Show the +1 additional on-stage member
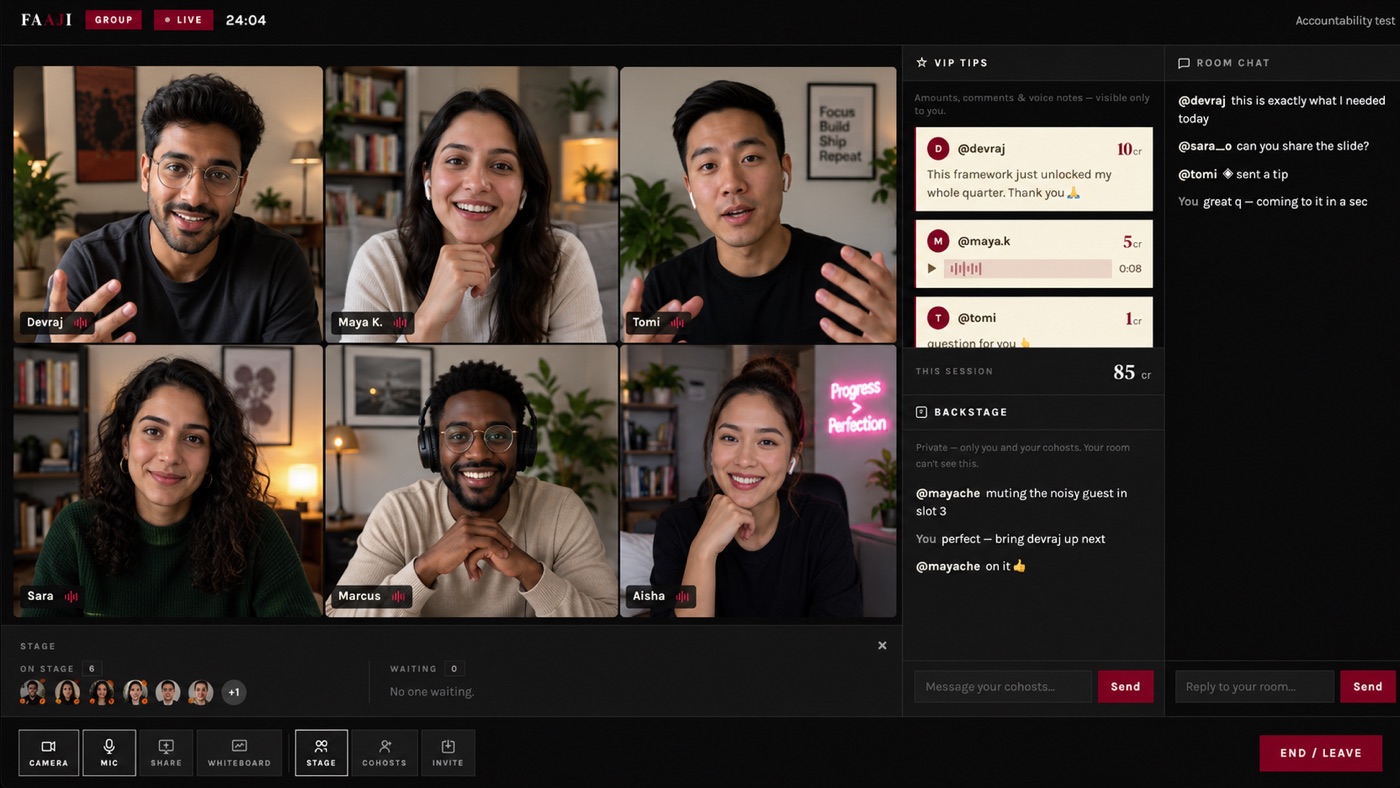This screenshot has height=788, width=1400. (234, 692)
